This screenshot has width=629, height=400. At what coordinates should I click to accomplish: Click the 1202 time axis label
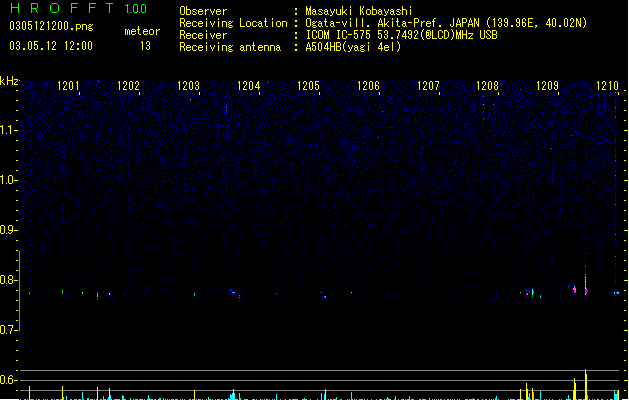[128, 86]
